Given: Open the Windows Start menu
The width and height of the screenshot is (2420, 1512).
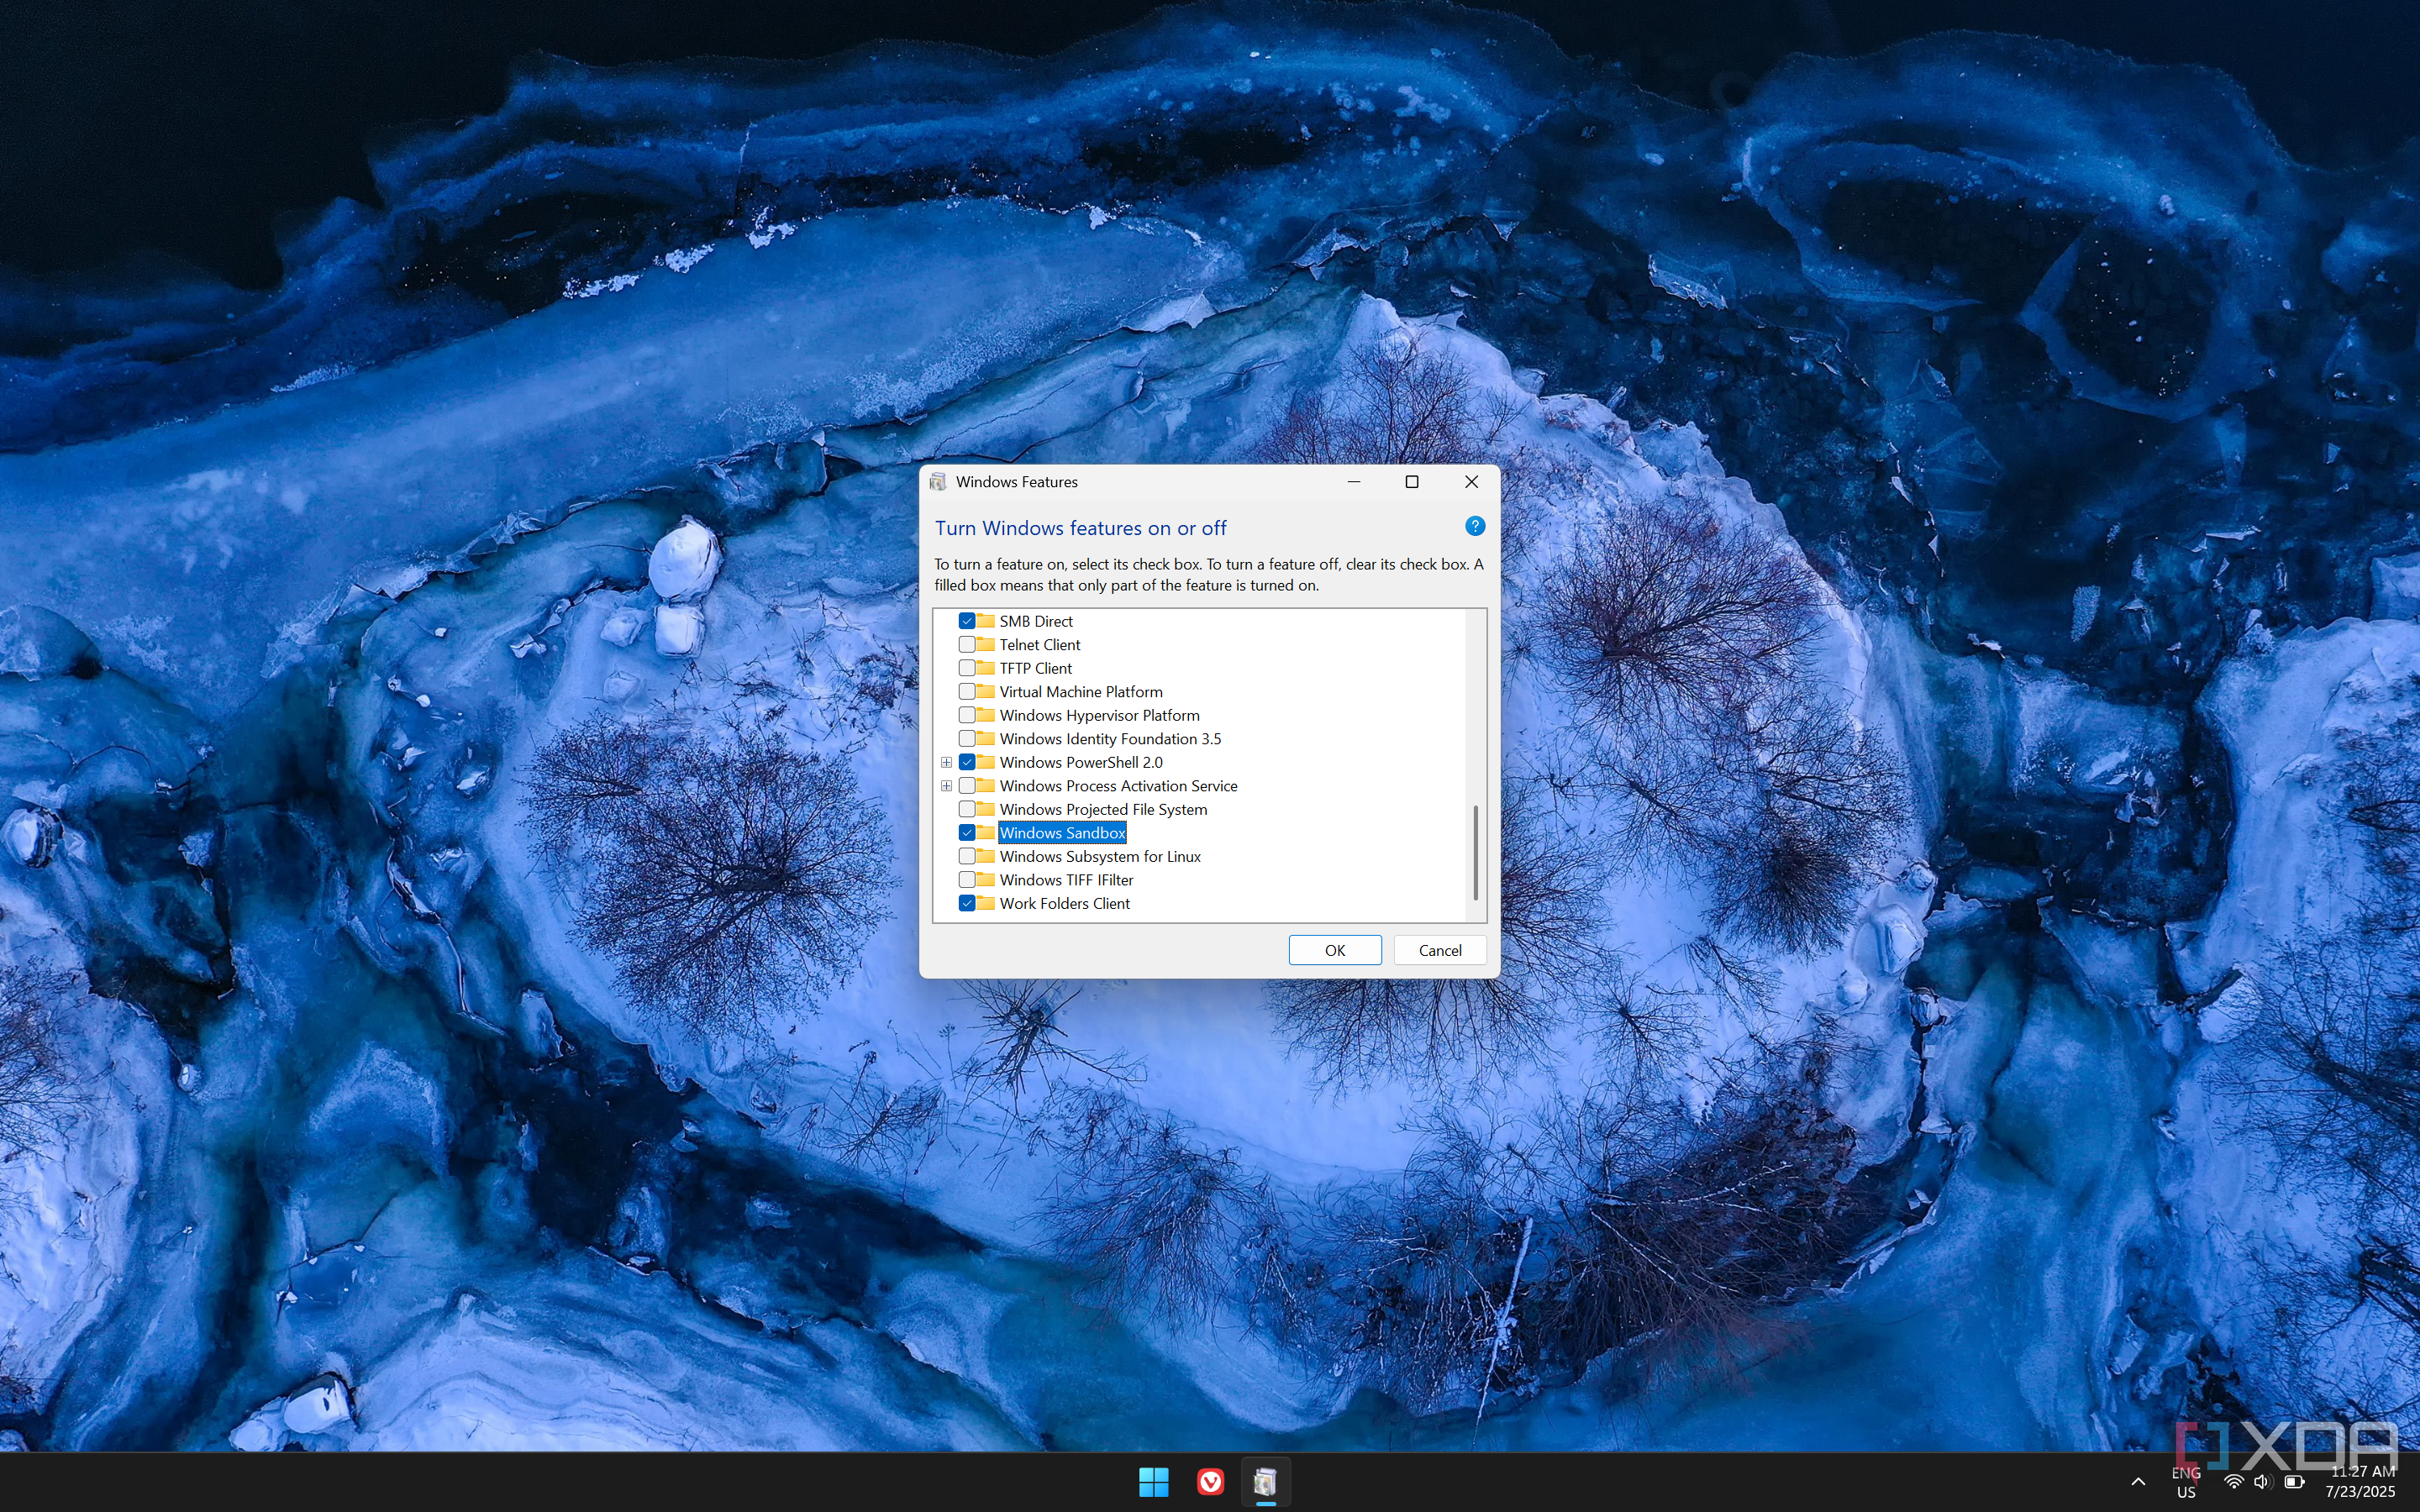Looking at the screenshot, I should tap(1153, 1481).
